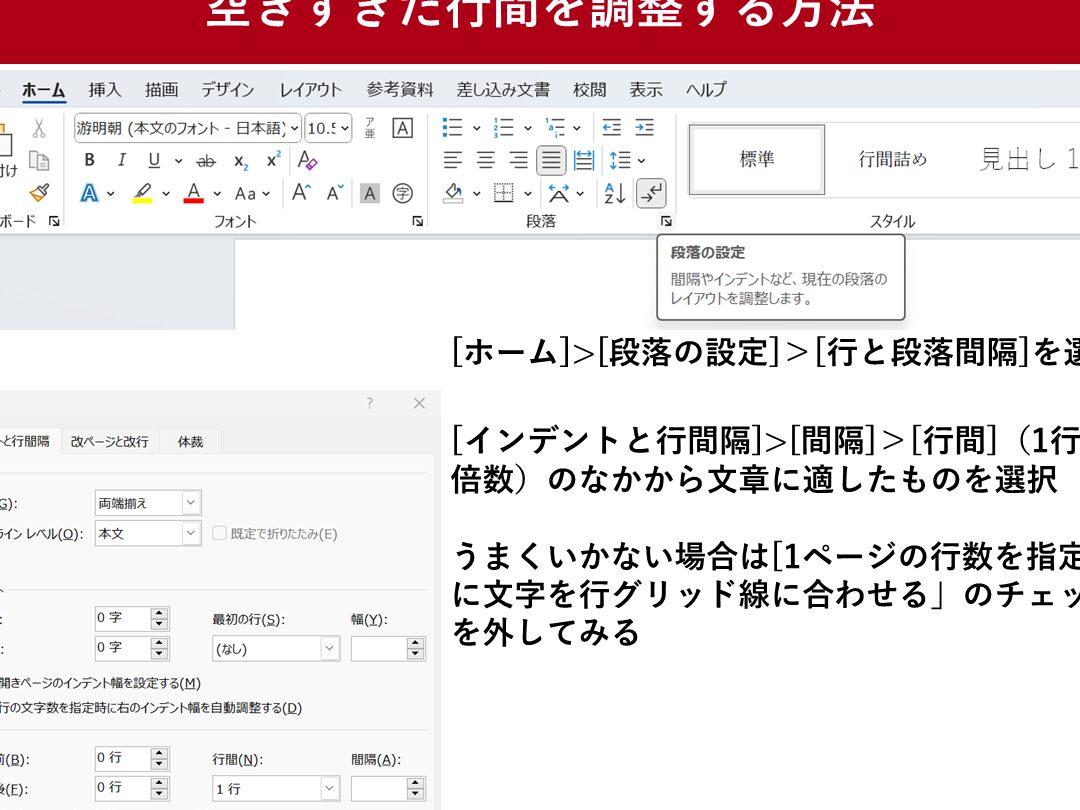The height and width of the screenshot is (810, 1080).
Task: Activate the Format Painter tool
Action: [39, 192]
